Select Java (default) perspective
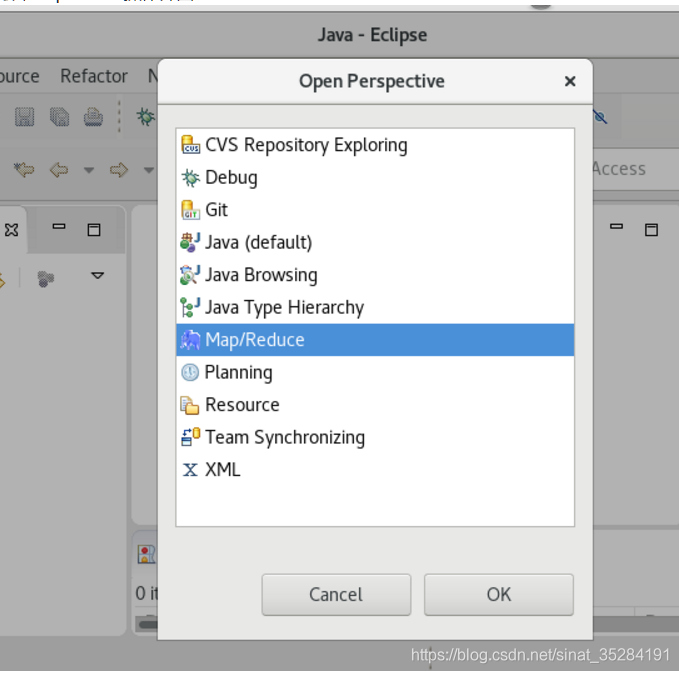 [x=375, y=242]
